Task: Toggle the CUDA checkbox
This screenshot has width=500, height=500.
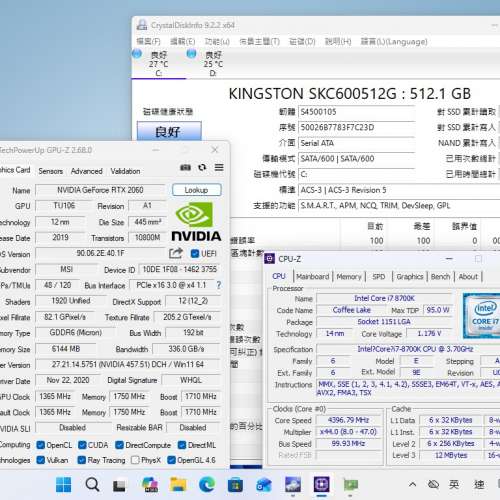Action: (x=82, y=445)
